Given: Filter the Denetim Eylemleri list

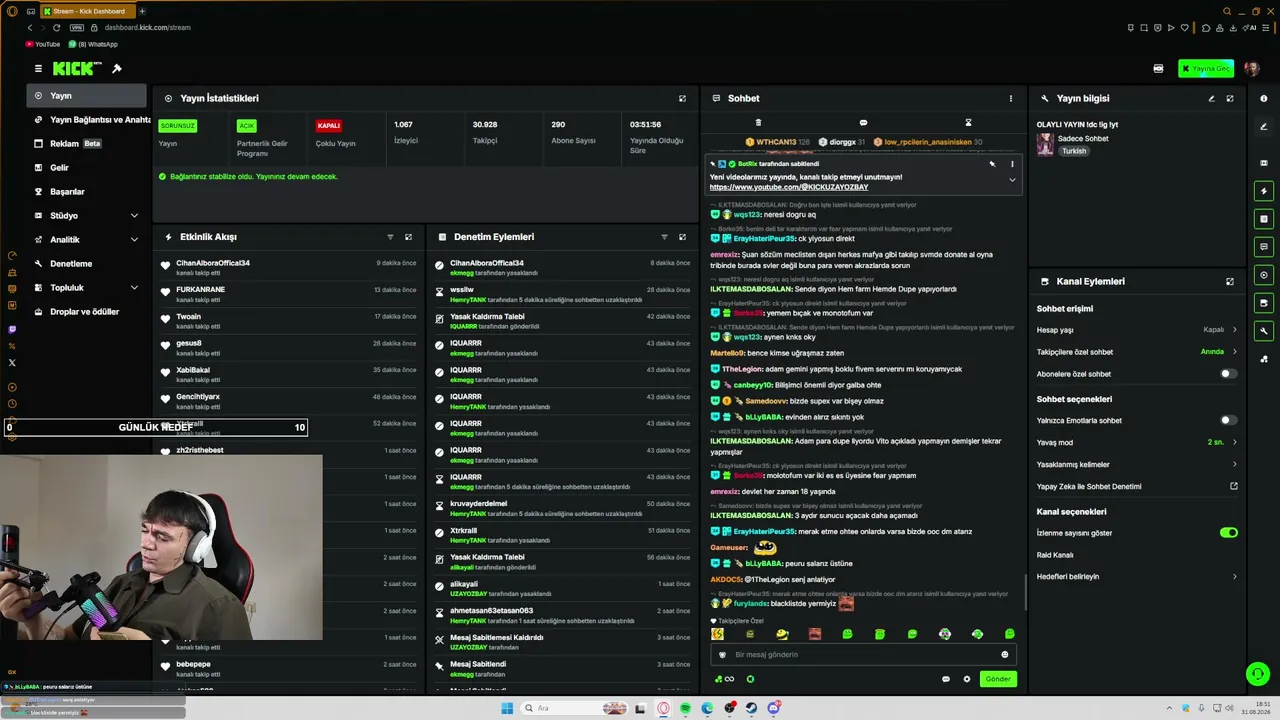Looking at the screenshot, I should click(664, 237).
